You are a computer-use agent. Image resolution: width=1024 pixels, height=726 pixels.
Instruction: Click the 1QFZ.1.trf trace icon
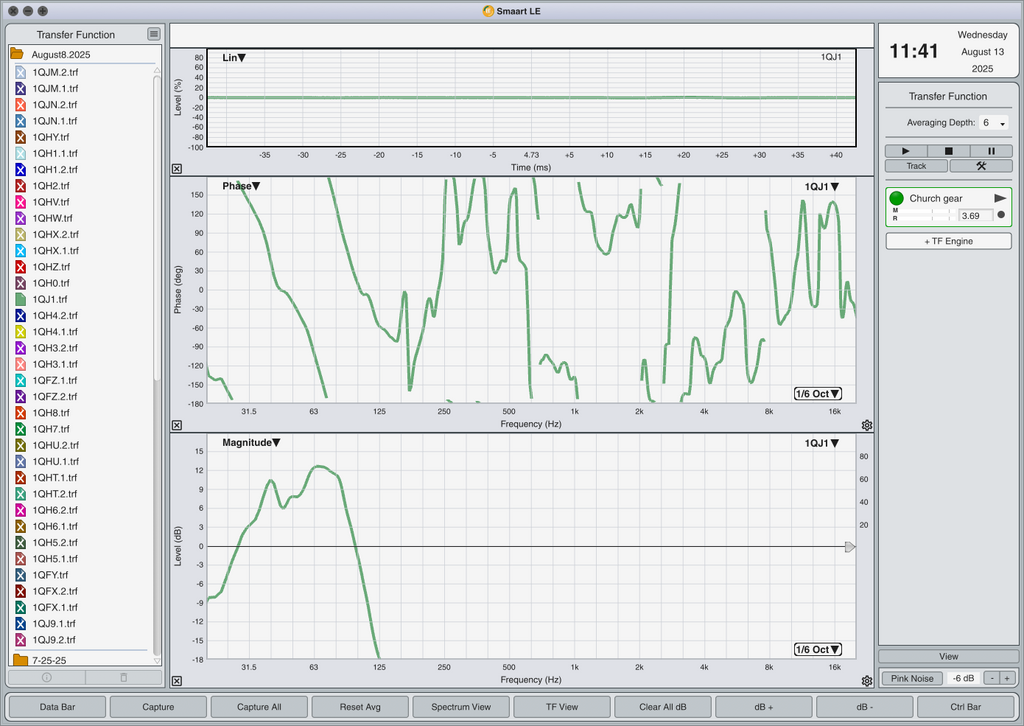20,380
